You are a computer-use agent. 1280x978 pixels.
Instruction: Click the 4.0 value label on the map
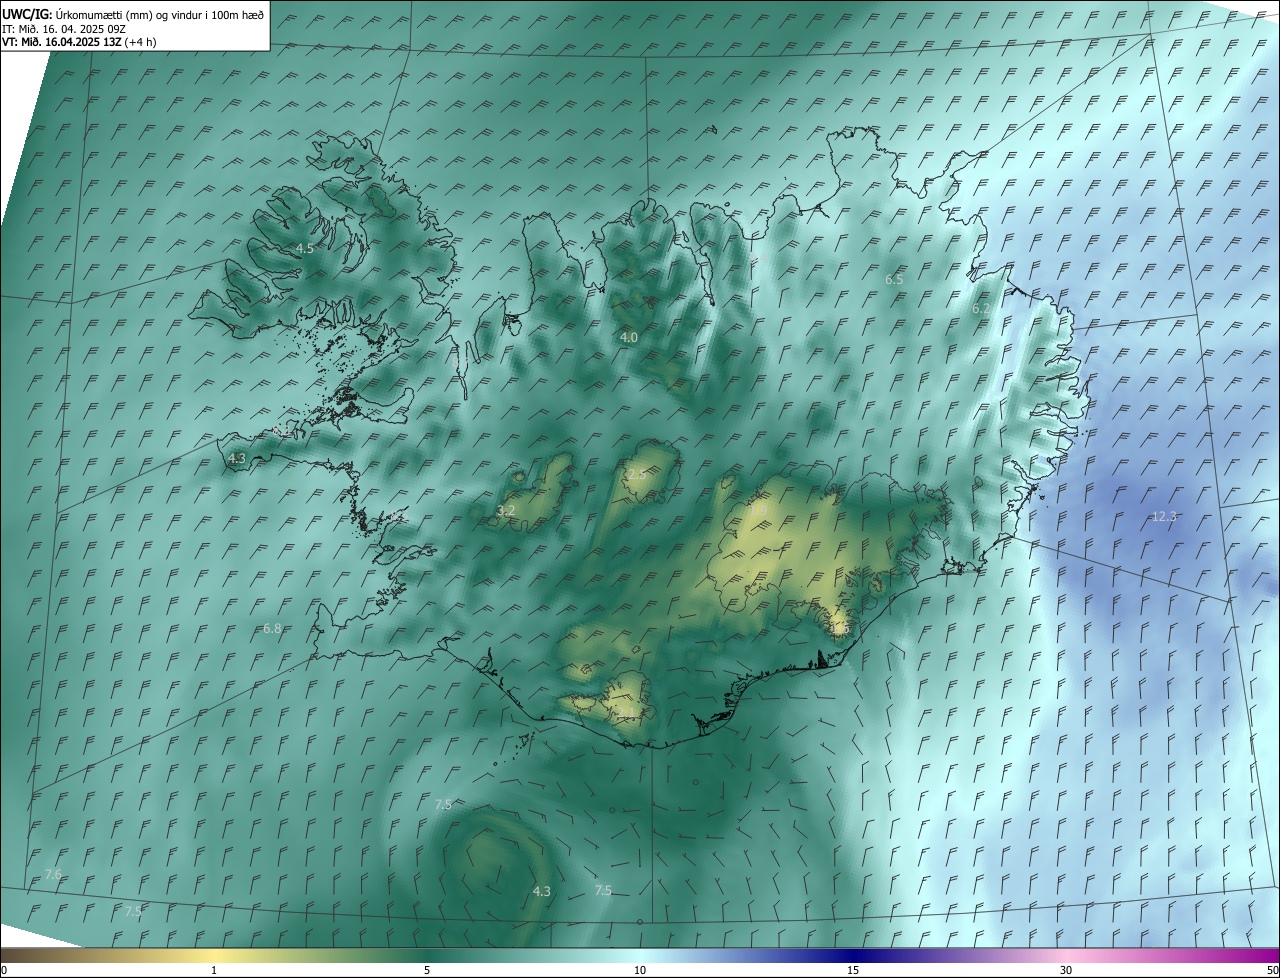point(628,338)
